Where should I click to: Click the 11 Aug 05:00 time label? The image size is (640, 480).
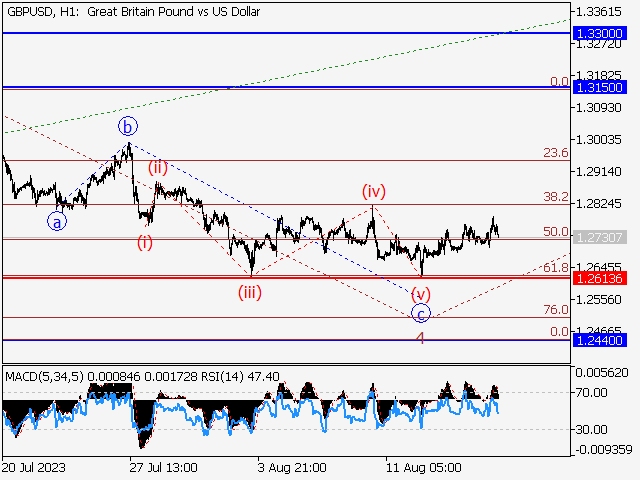point(424,467)
